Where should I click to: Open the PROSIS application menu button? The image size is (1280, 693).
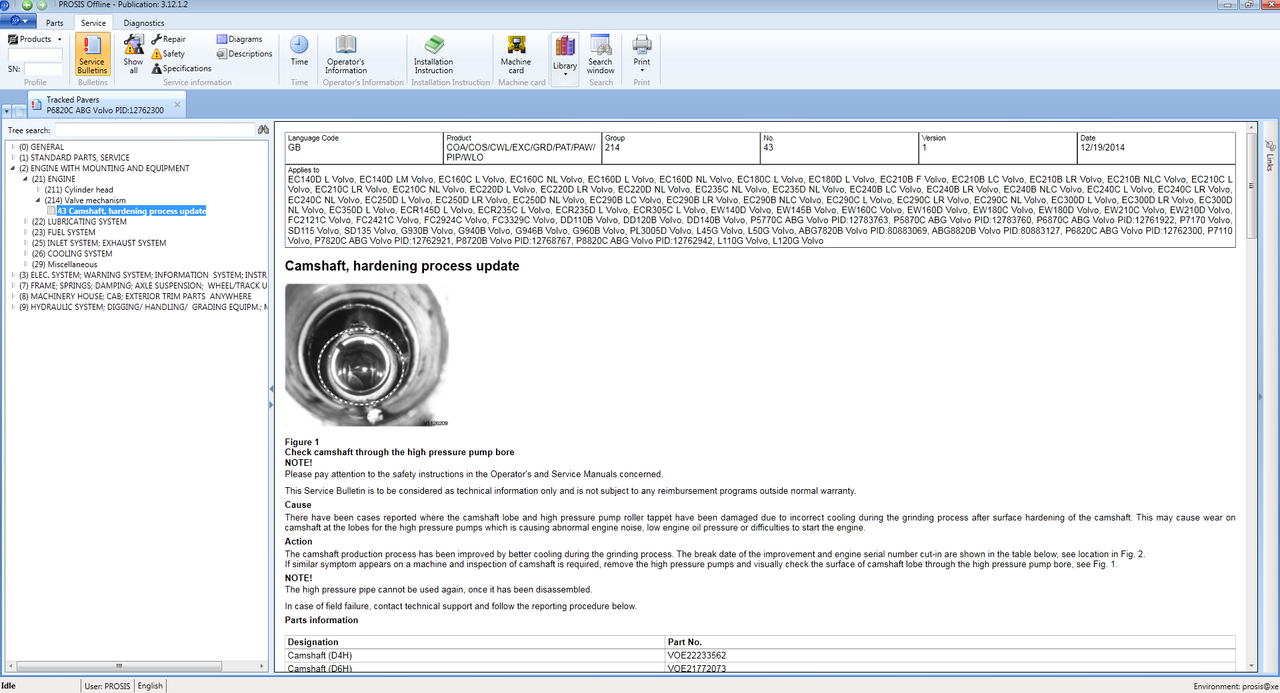click(x=17, y=21)
